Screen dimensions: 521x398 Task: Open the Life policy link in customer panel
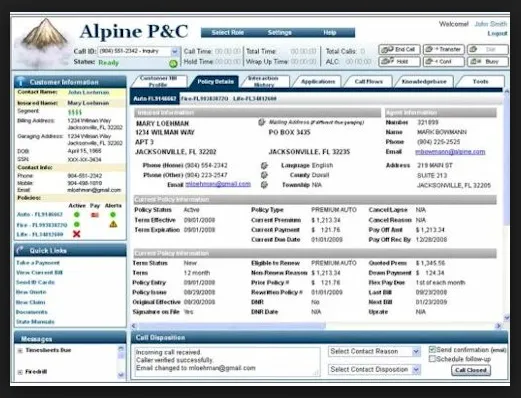click(x=40, y=234)
